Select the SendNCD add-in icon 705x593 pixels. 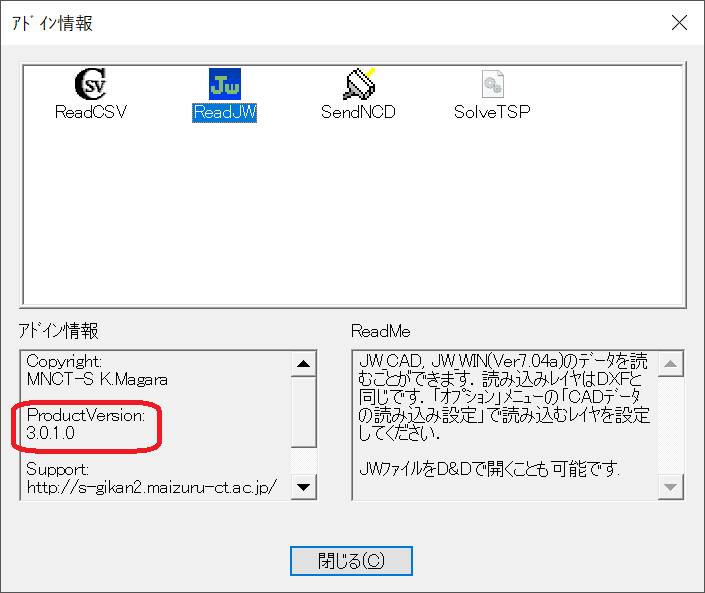click(x=358, y=83)
